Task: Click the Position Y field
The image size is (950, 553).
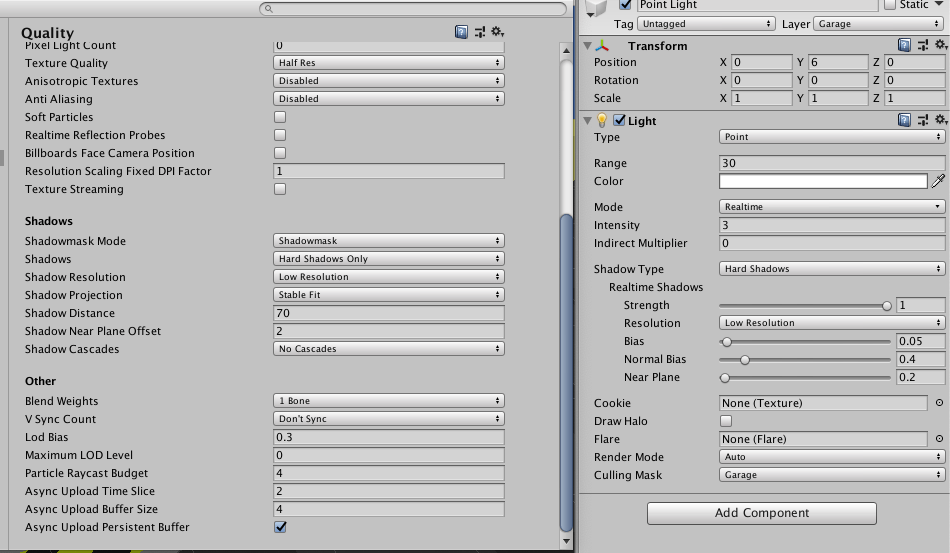Action: pos(838,62)
